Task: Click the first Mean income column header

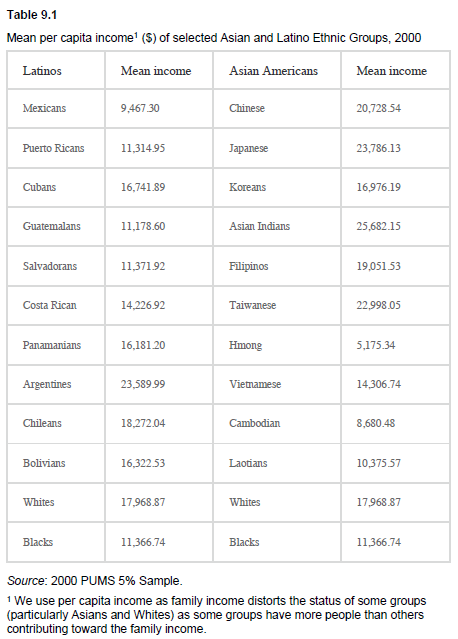Action: click(156, 71)
